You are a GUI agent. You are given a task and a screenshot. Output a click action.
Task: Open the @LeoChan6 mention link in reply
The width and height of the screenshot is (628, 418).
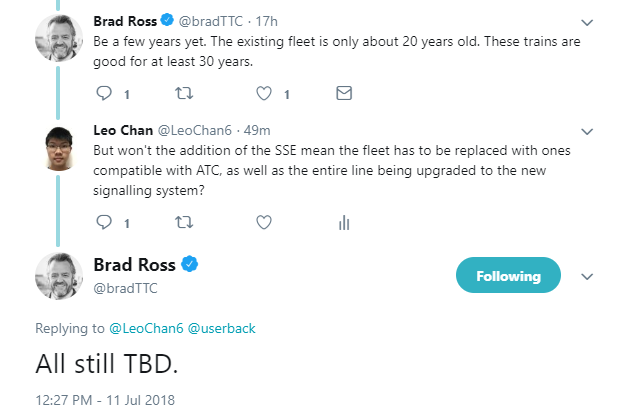tap(143, 328)
